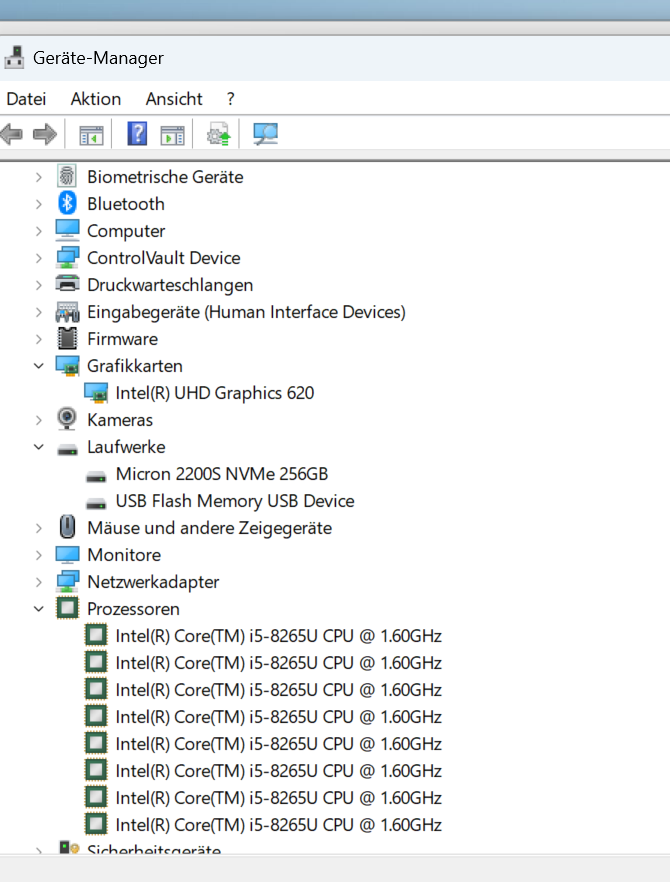Click the Back arrow toolbar icon
The height and width of the screenshot is (882, 670).
pos(12,134)
